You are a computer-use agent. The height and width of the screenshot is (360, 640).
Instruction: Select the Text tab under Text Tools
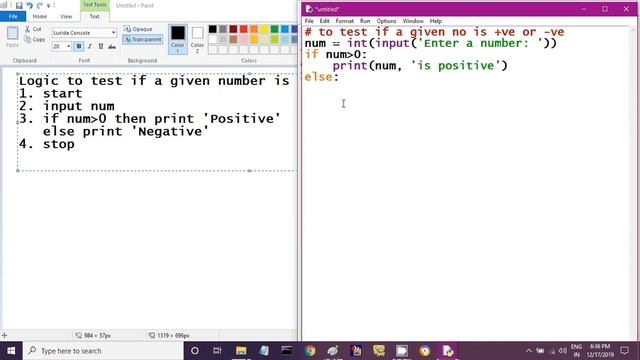click(x=94, y=16)
